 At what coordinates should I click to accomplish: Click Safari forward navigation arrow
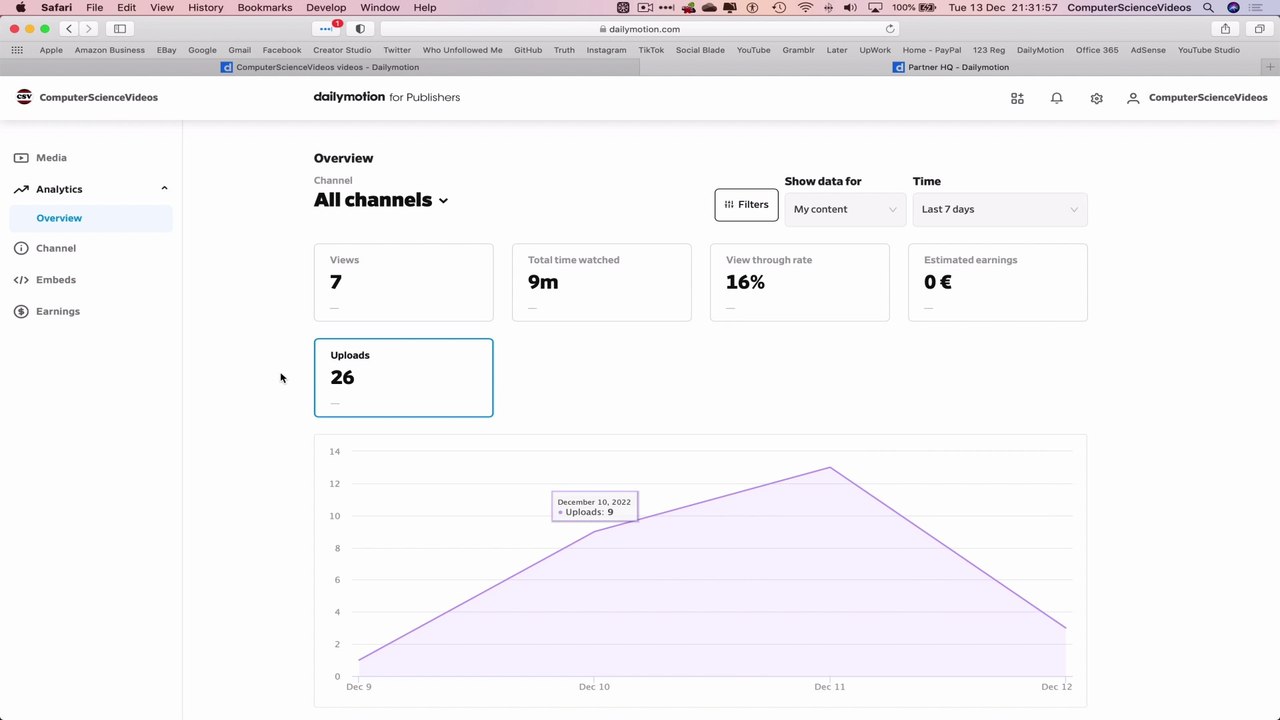coord(88,29)
